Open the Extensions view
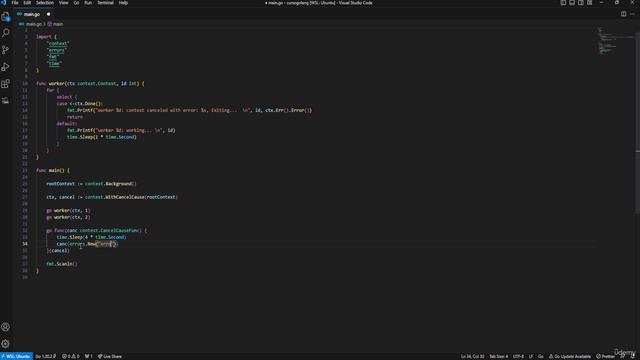 (6, 84)
